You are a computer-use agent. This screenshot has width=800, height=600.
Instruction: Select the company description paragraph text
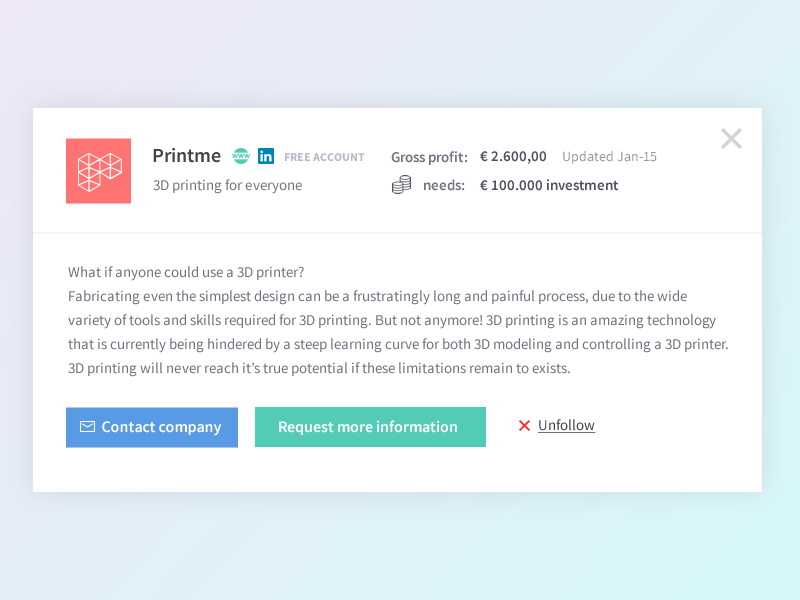tap(400, 320)
